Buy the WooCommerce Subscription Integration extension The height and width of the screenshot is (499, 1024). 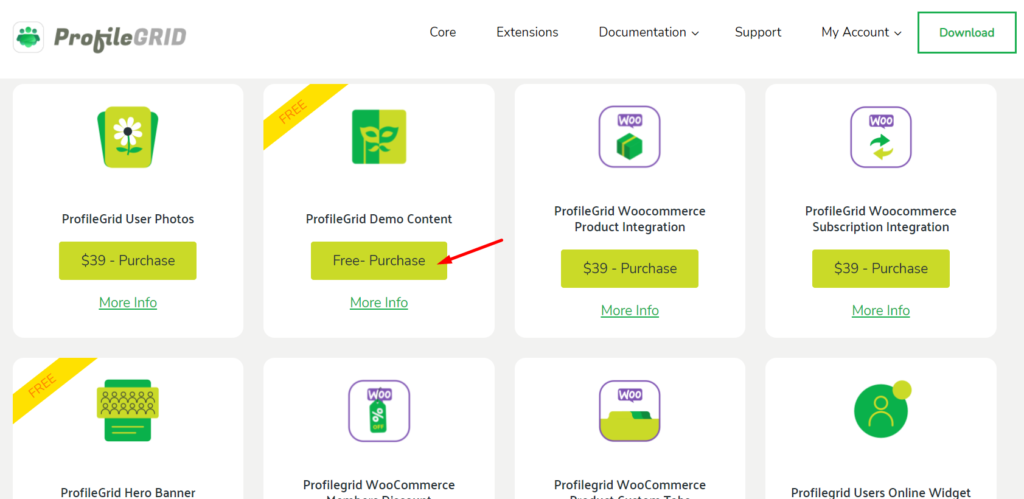[x=880, y=269]
